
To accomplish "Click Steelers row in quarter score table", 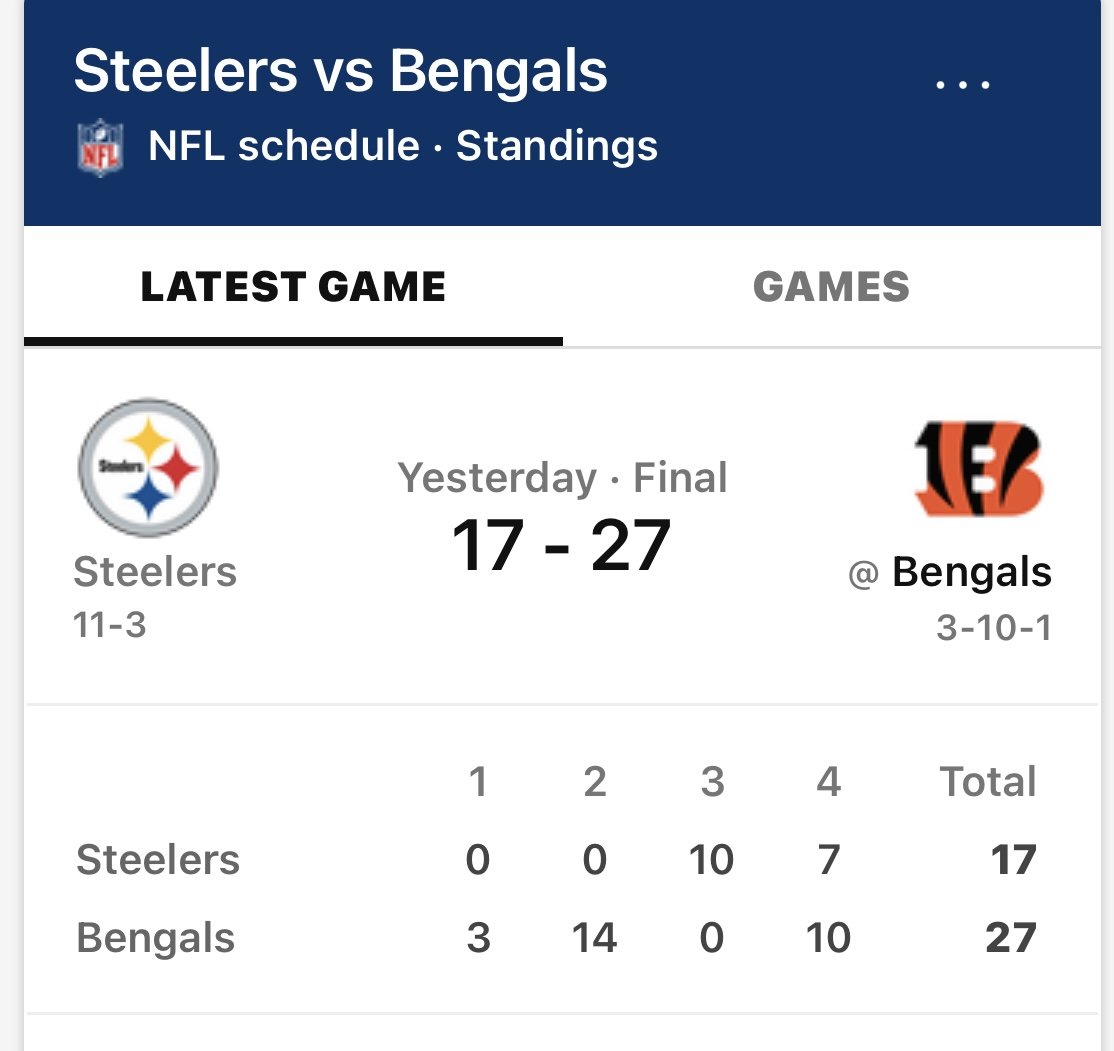I will pyautogui.click(x=556, y=859).
